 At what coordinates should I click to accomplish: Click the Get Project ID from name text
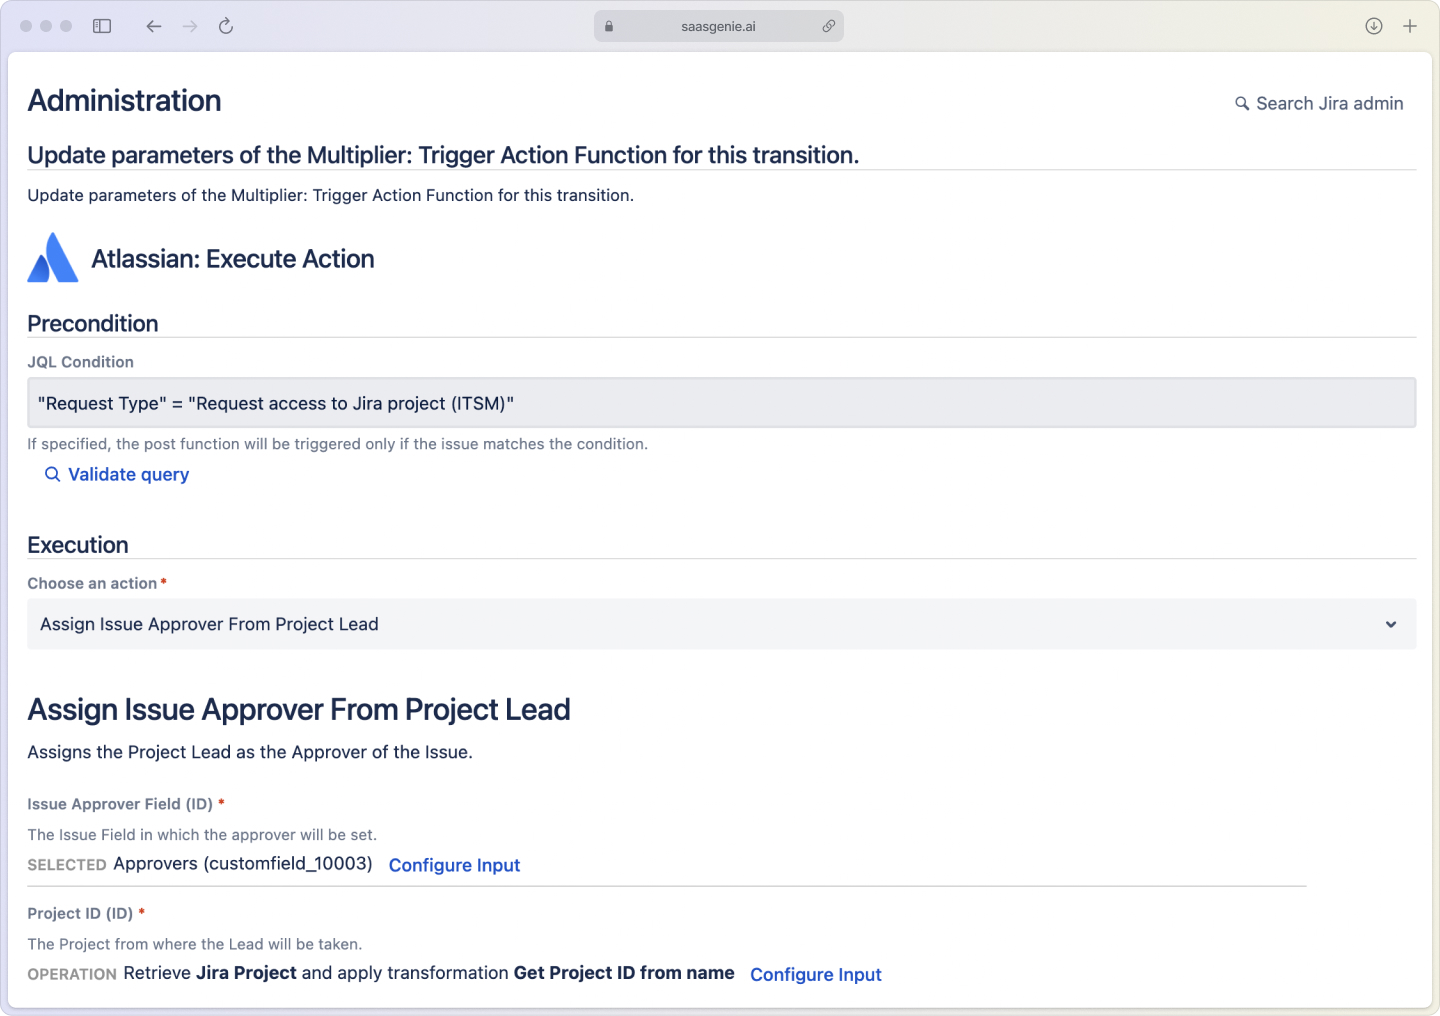(x=624, y=973)
